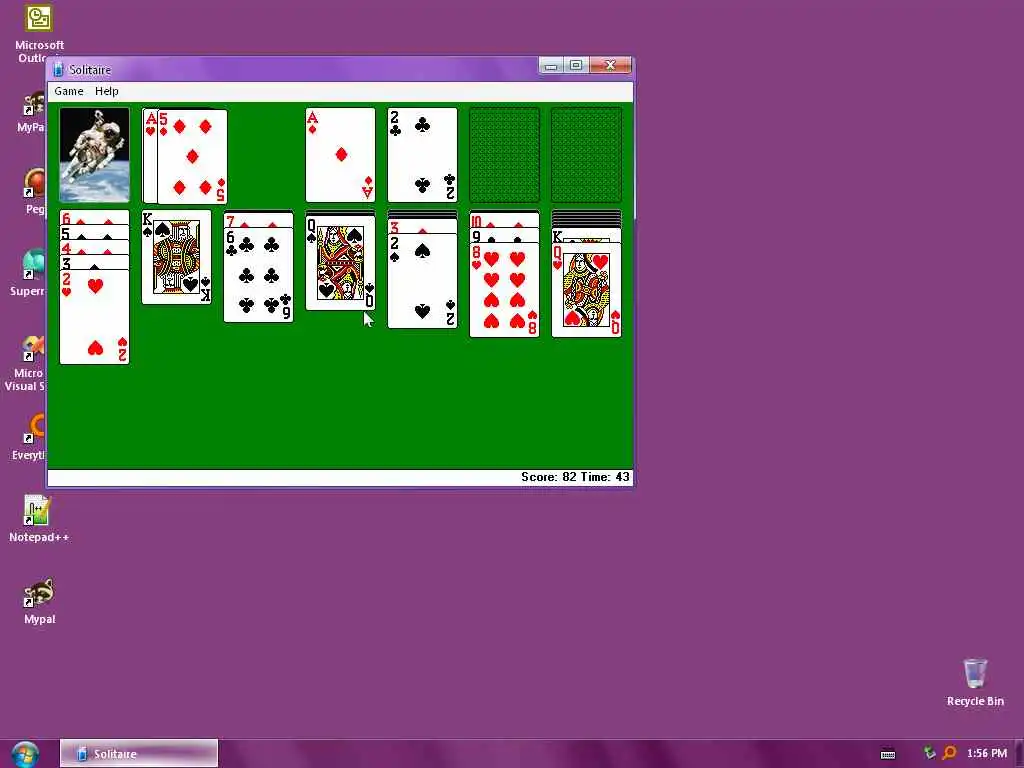Select the Recycle Bin icon
Viewport: 1024px width, 768px height.
[x=975, y=682]
